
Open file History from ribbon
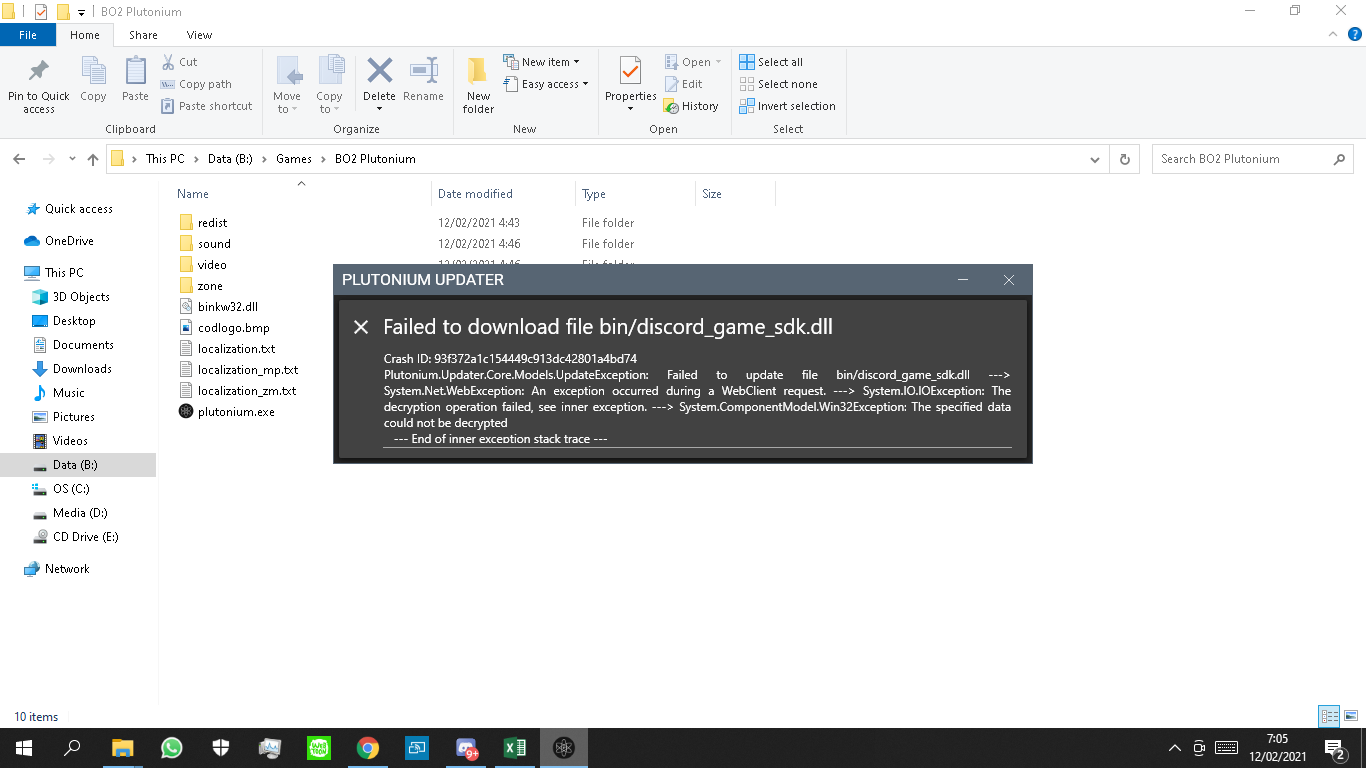[691, 106]
